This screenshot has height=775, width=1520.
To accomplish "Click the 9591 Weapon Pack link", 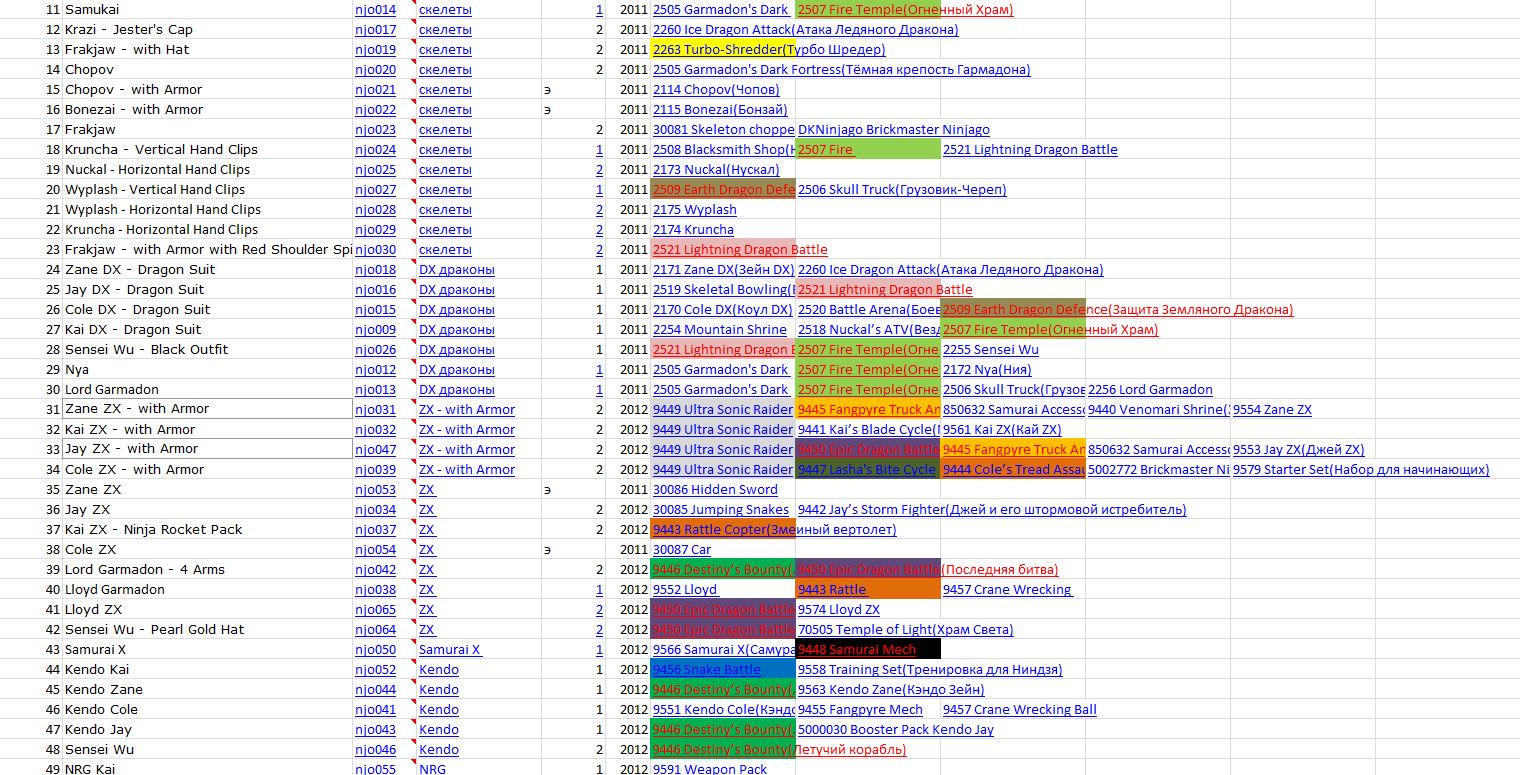I will [710, 769].
